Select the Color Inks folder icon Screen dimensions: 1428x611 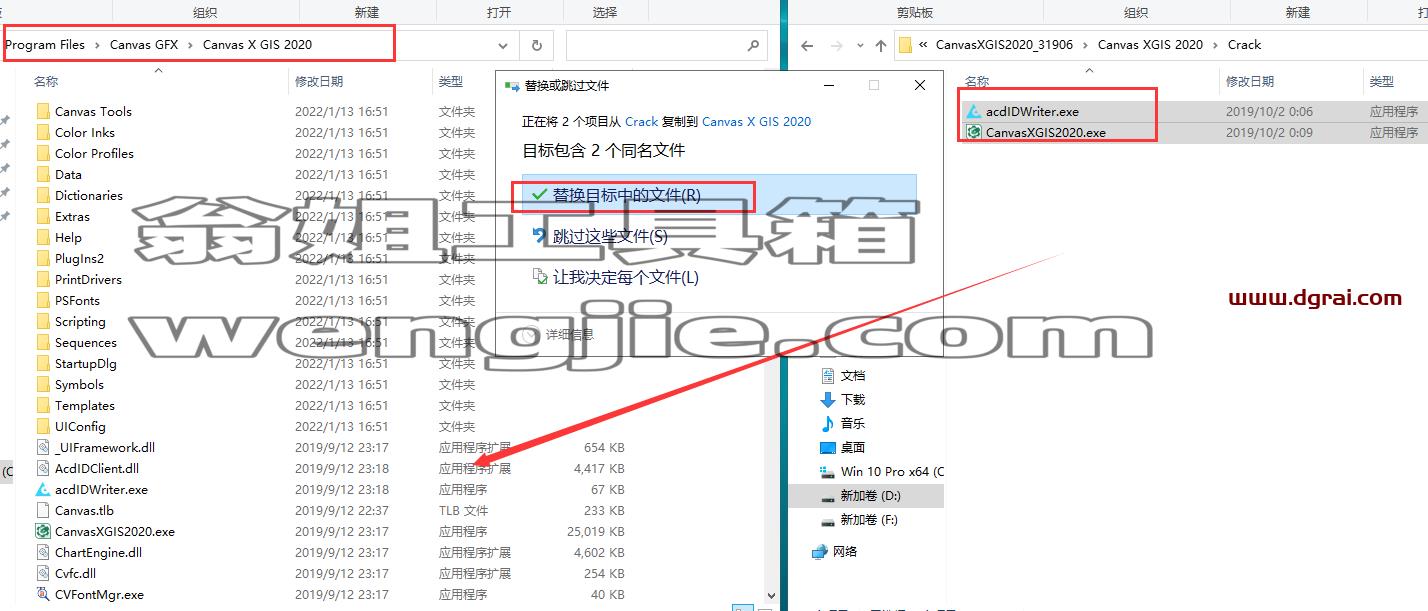43,132
